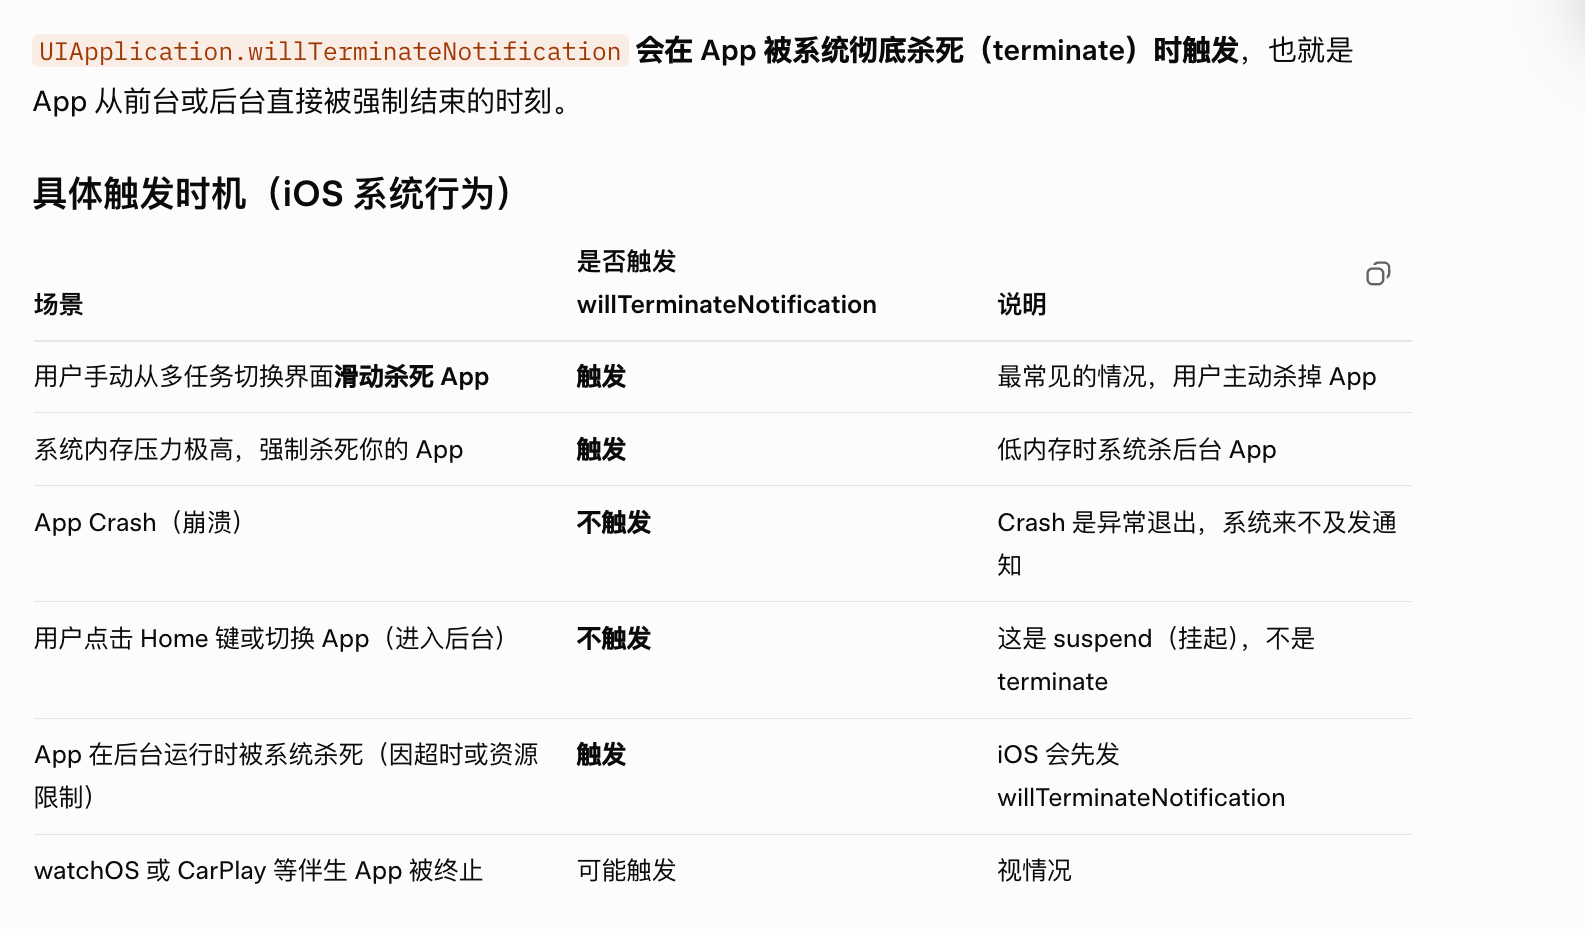This screenshot has height=930, width=1586.
Task: Click the watchOS 或 CarPlay scenario cell
Action: click(259, 871)
